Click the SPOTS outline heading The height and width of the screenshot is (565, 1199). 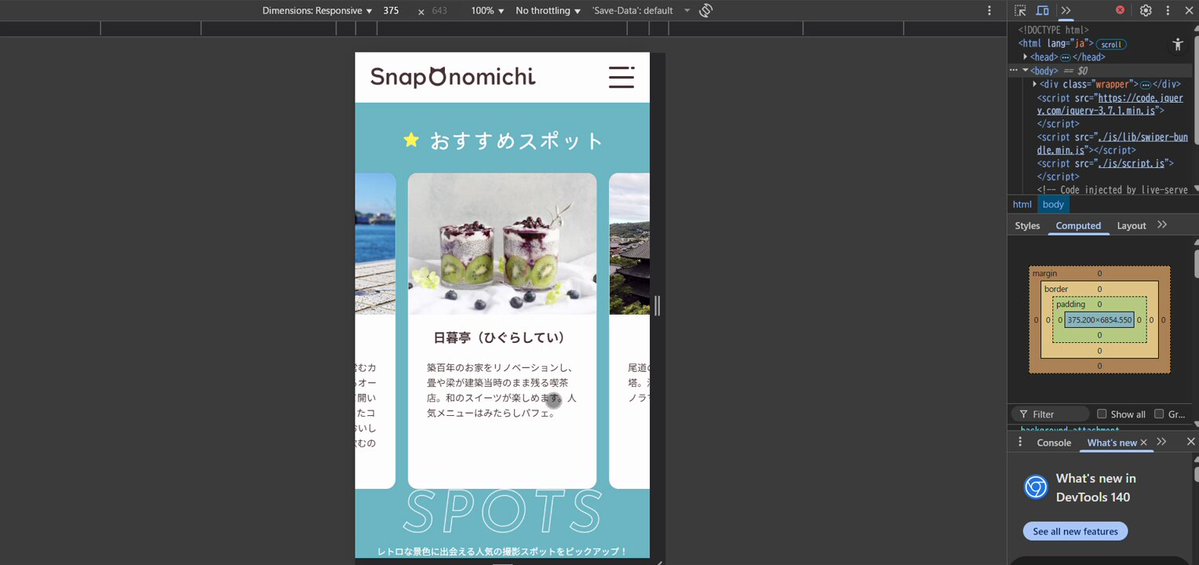pyautogui.click(x=502, y=511)
